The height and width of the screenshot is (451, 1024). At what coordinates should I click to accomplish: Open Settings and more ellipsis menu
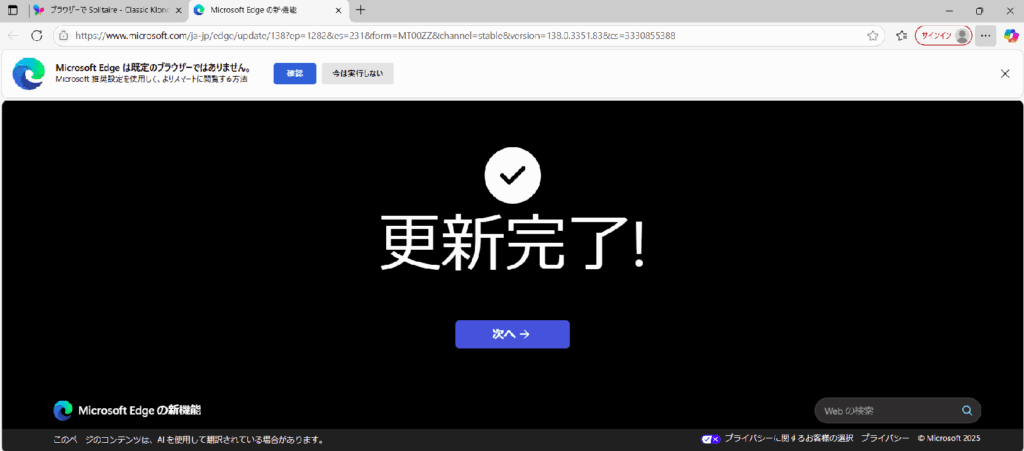click(x=986, y=35)
